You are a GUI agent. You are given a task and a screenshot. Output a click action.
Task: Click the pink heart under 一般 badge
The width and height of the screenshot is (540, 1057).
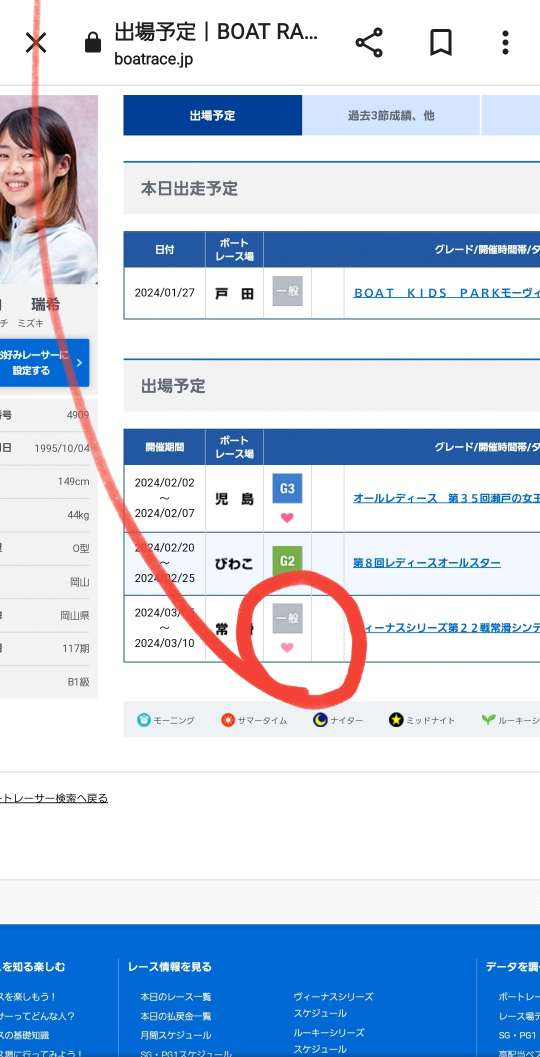287,647
